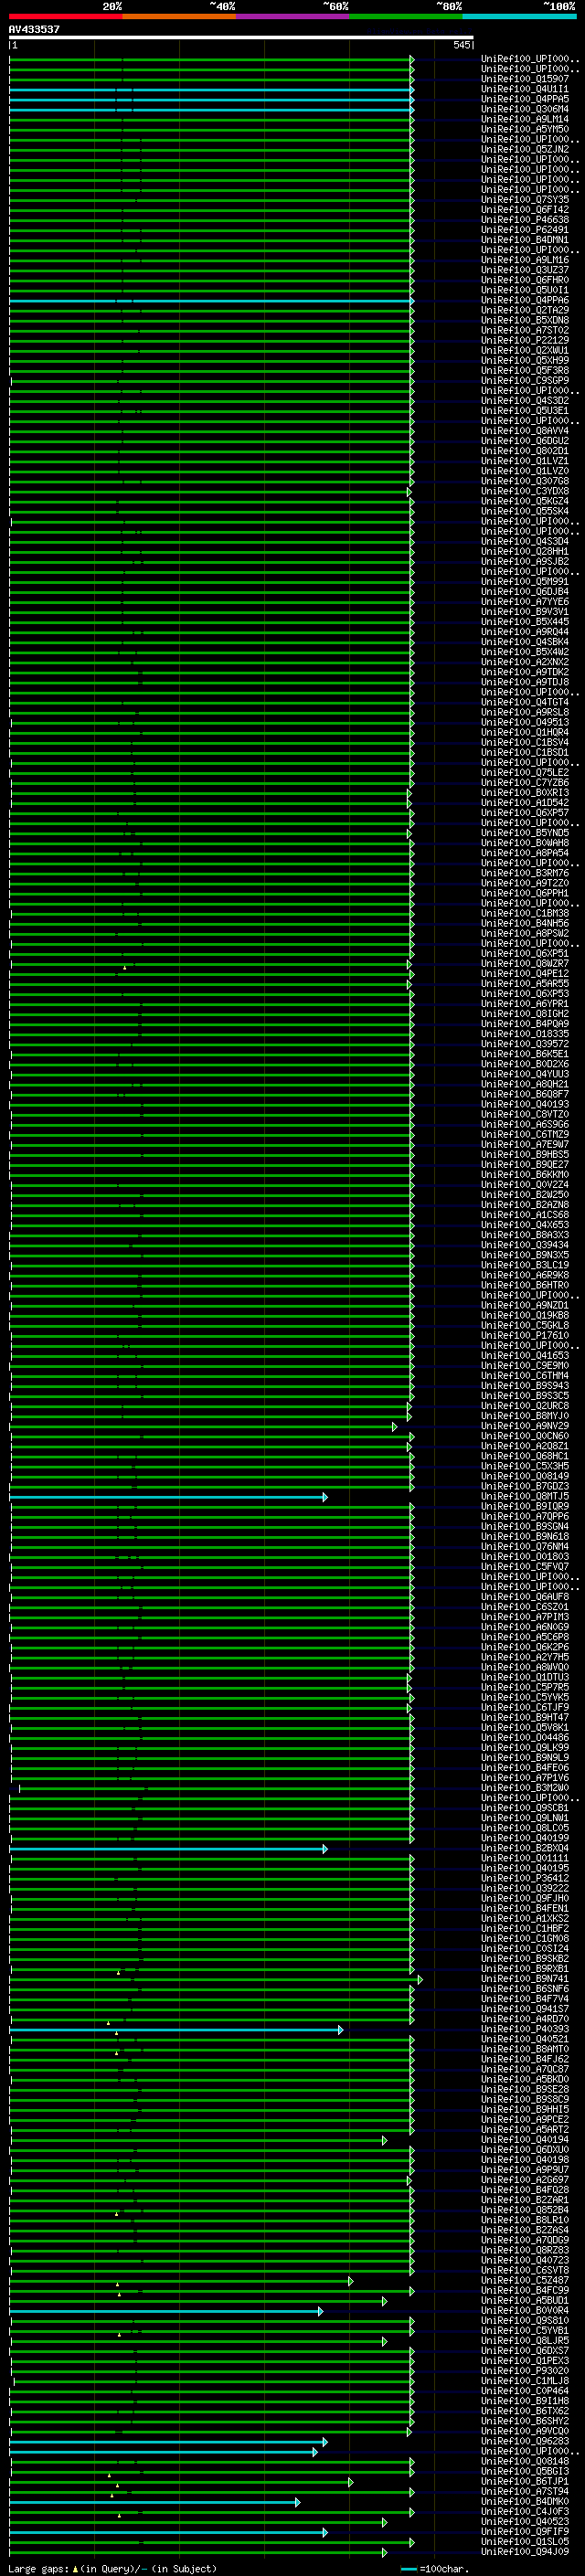Open hit UniRef100_Q0CN60
Screen dimensions: 585x2576
point(525,1436)
